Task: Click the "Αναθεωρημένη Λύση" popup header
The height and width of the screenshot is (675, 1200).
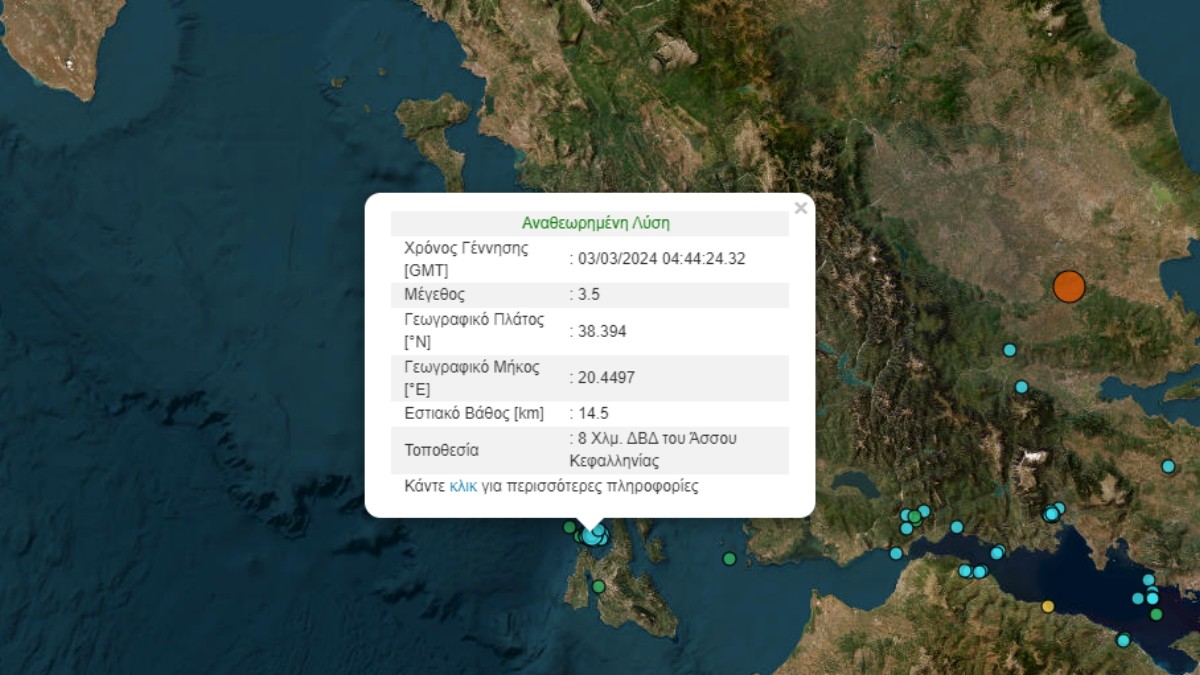Action: (x=595, y=223)
